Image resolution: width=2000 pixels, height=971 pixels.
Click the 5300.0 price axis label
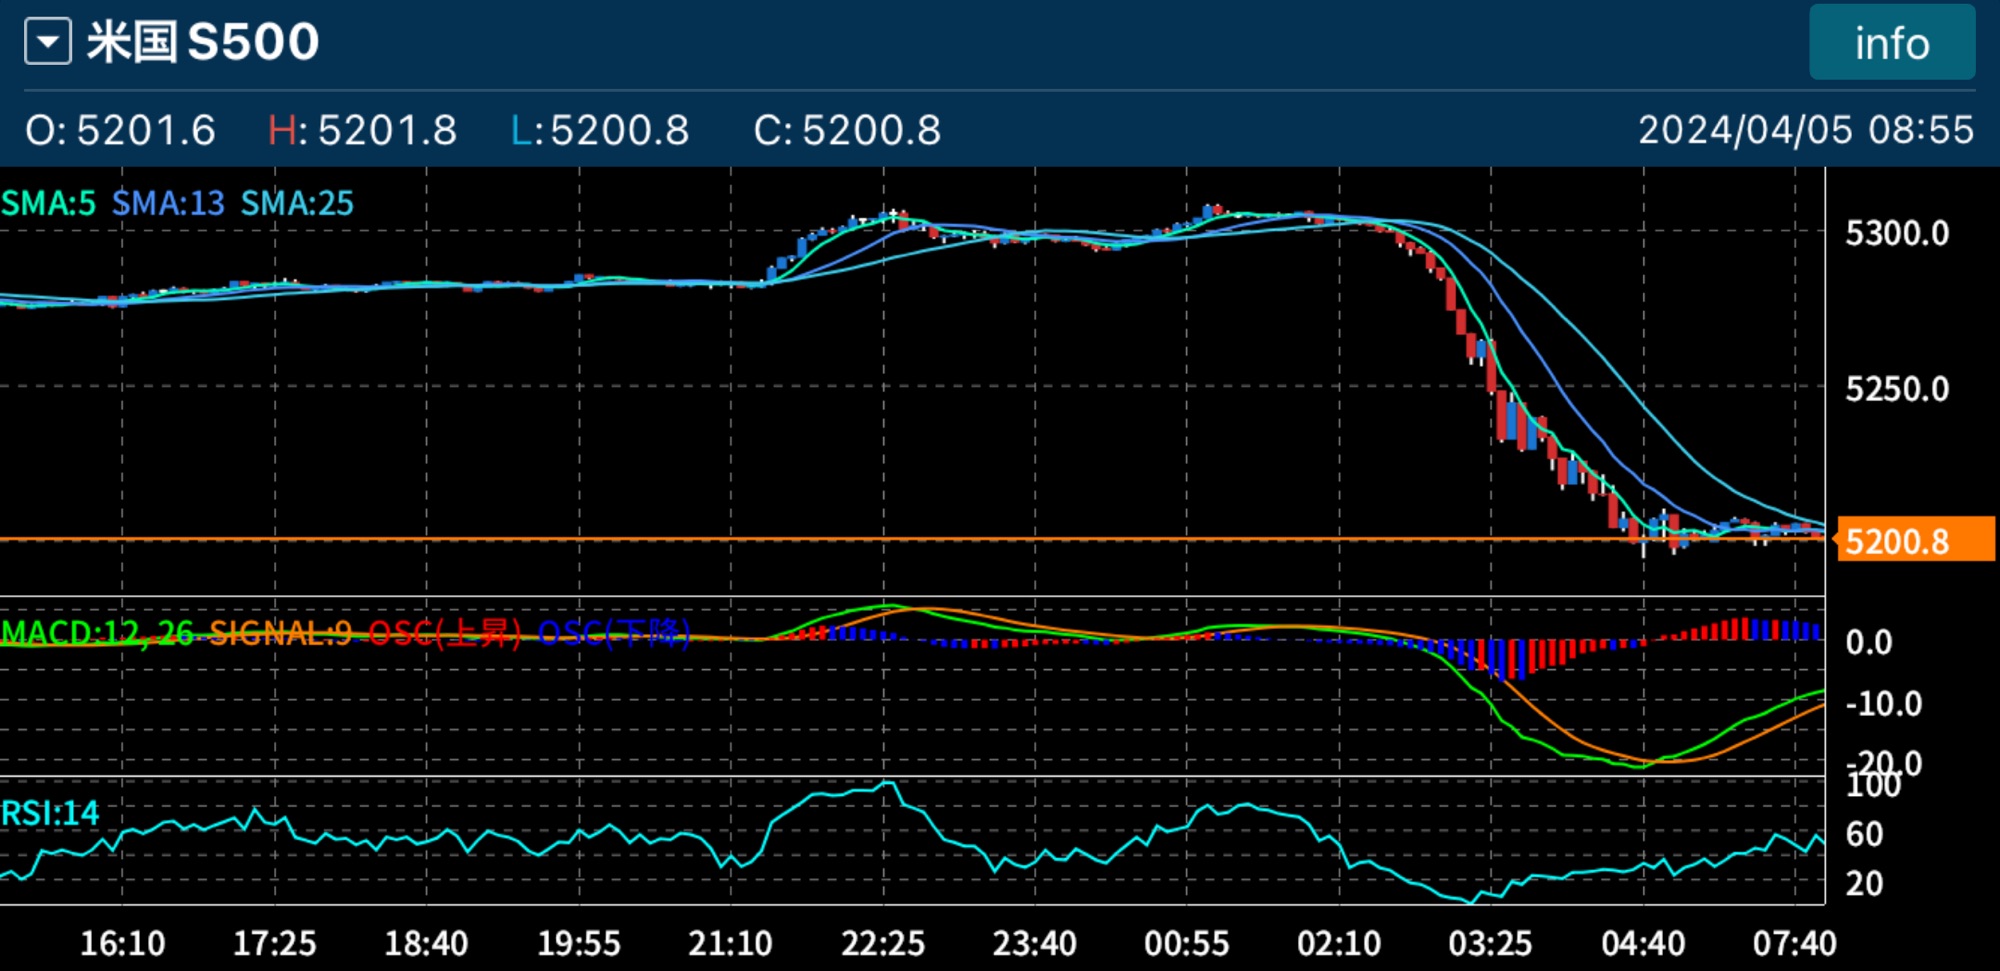coord(1896,234)
